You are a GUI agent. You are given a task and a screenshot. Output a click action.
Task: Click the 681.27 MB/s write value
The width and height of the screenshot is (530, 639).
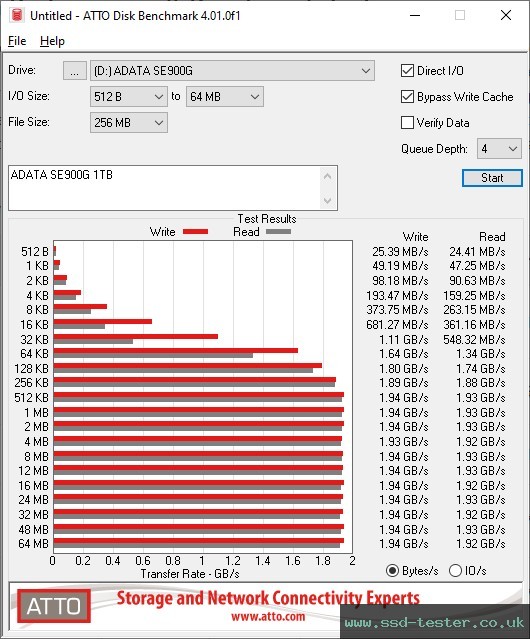point(397,324)
